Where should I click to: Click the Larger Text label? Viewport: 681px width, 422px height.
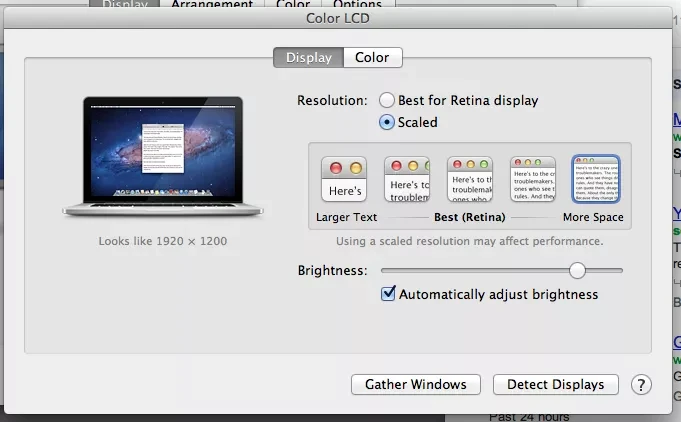click(346, 217)
